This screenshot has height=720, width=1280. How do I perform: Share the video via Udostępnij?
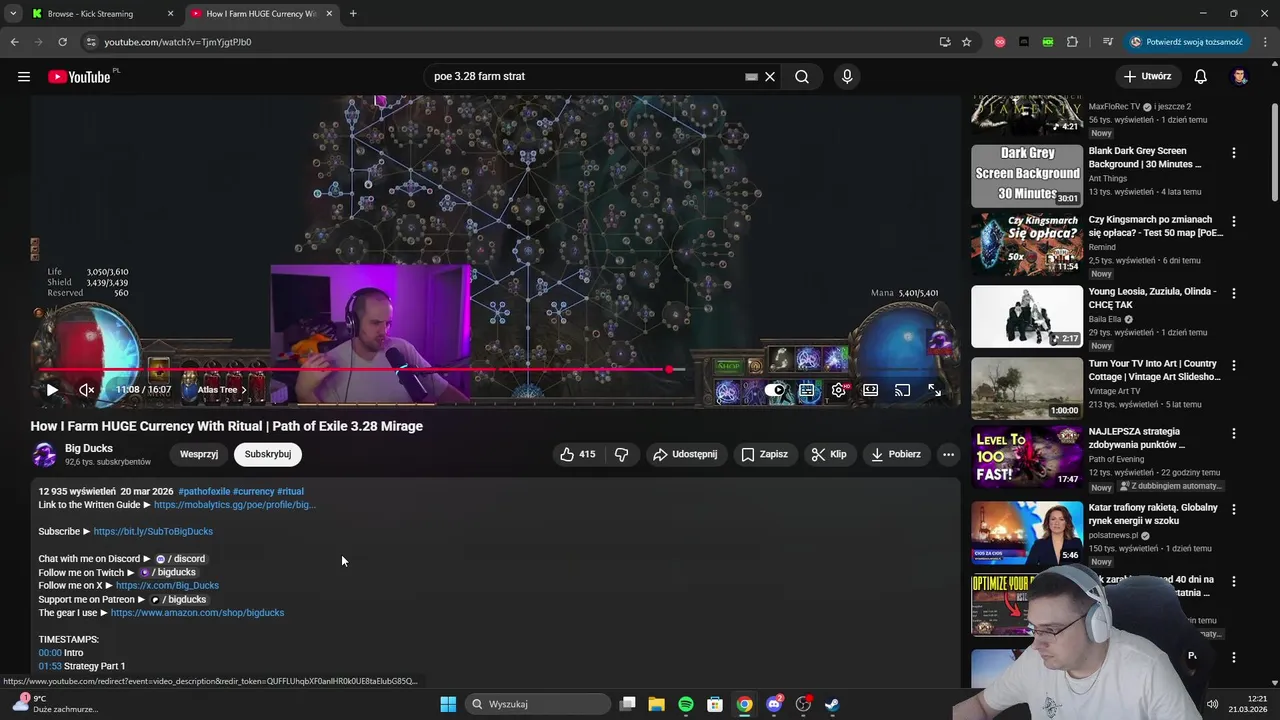(x=685, y=454)
